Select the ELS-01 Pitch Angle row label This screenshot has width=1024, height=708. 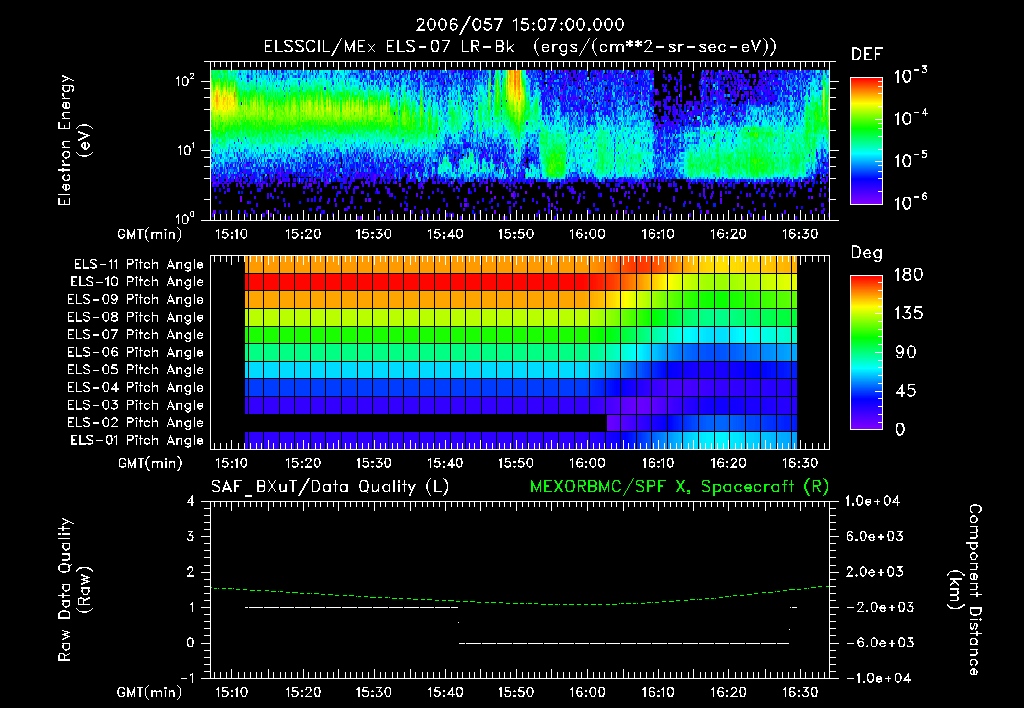pyautogui.click(x=137, y=440)
